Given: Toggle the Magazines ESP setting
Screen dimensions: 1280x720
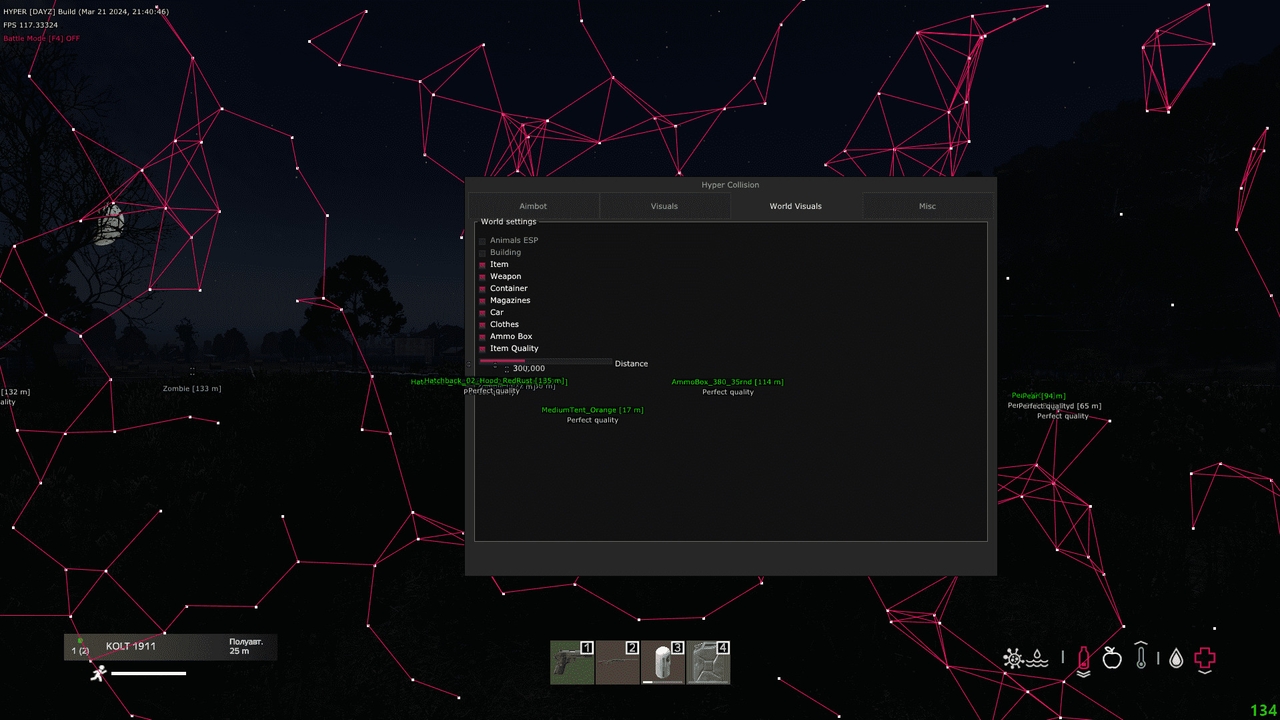Looking at the screenshot, I should 482,300.
